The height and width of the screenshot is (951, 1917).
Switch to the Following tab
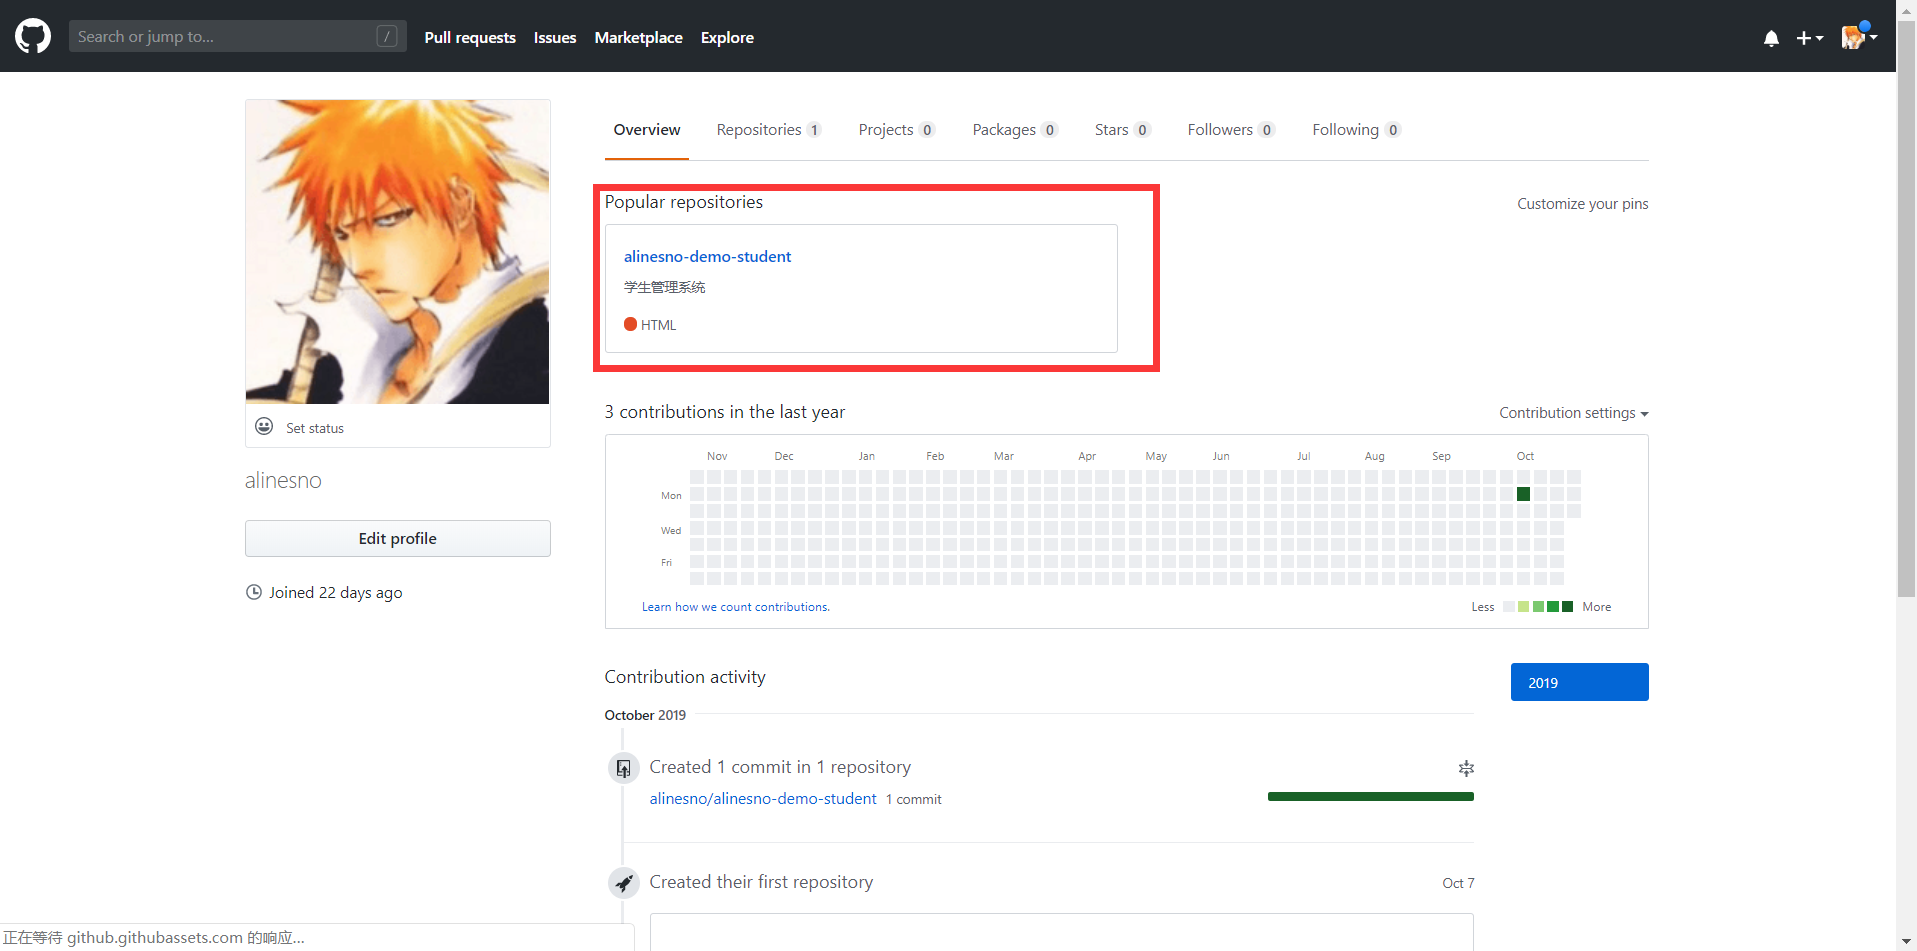pyautogui.click(x=1356, y=130)
